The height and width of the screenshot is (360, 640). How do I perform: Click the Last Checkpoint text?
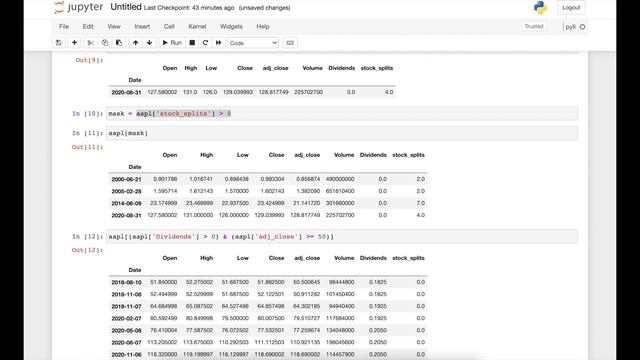[189, 8]
